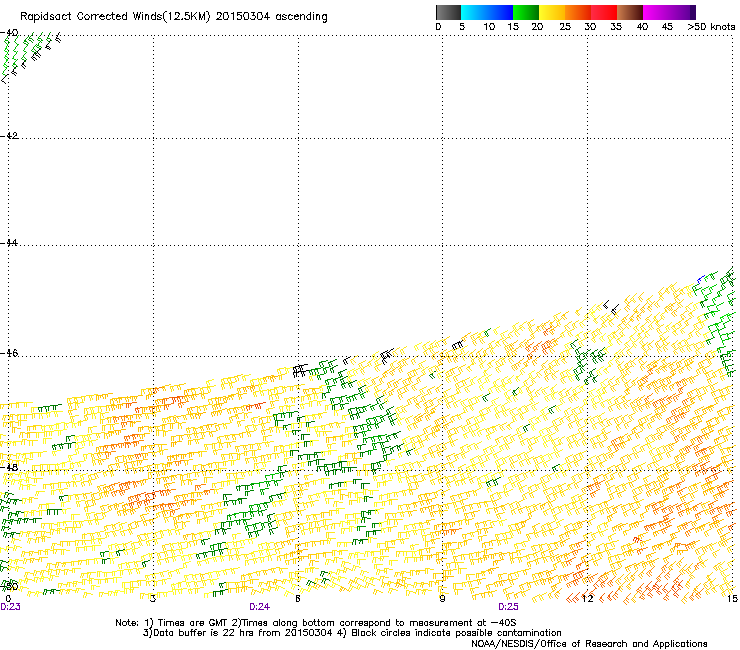The image size is (740, 650).
Task: Click the '-46' latitude axis label
Action: click(x=9, y=353)
